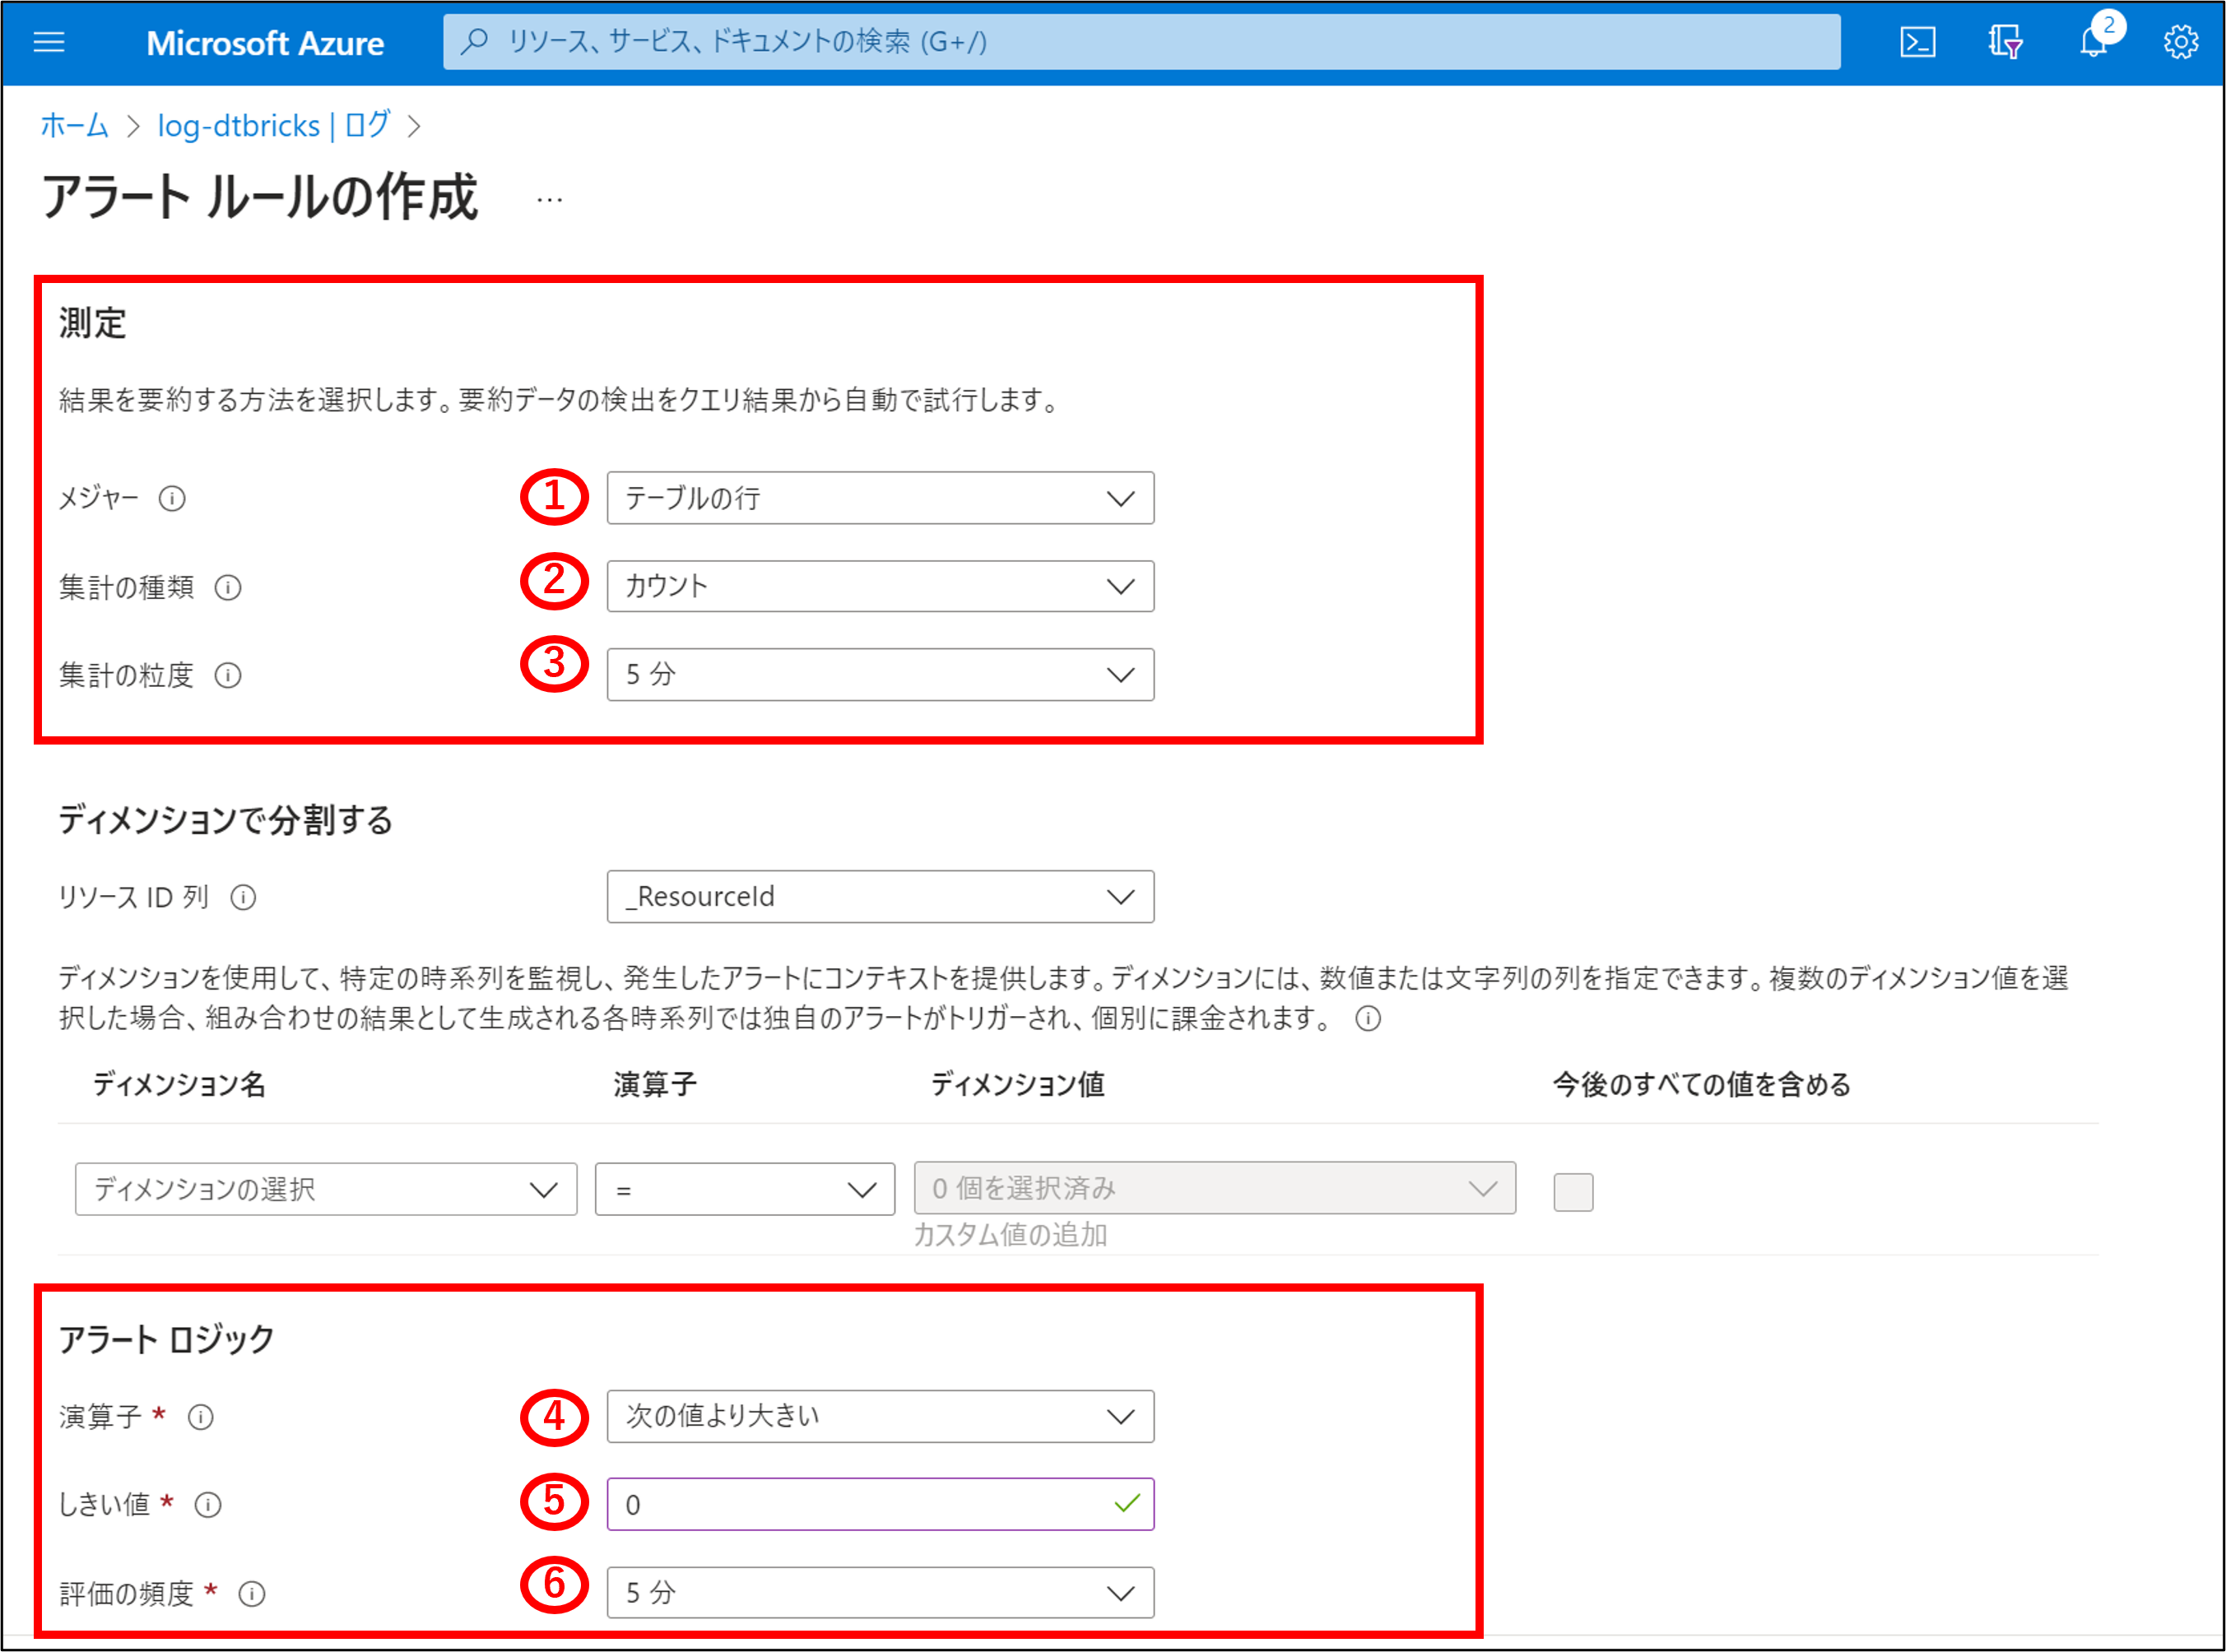
Task: Open portal settings gear icon
Action: point(2180,42)
